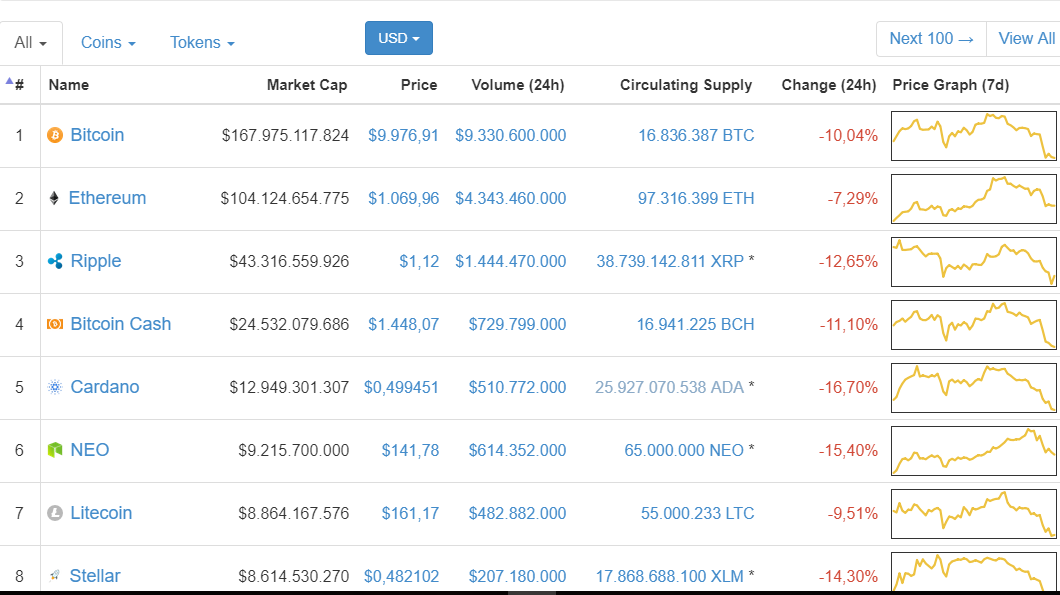Click the Bitcoin Cash logo icon
Viewport: 1060px width, 595px height.
(x=55, y=324)
